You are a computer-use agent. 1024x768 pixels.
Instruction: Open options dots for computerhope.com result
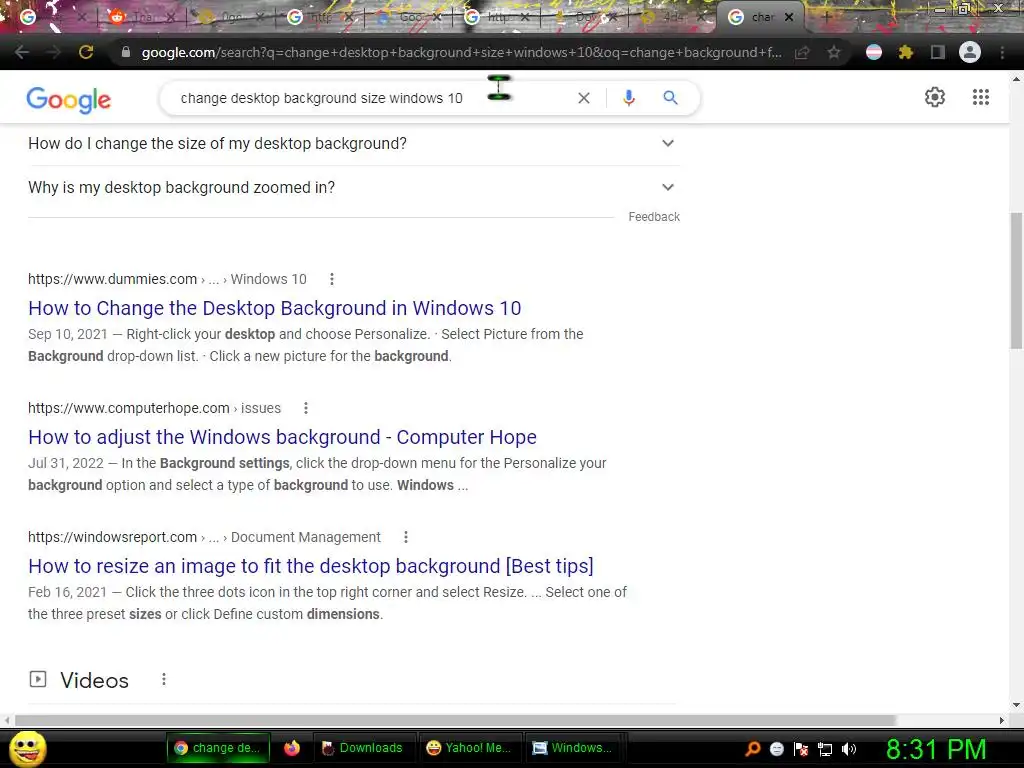(306, 408)
